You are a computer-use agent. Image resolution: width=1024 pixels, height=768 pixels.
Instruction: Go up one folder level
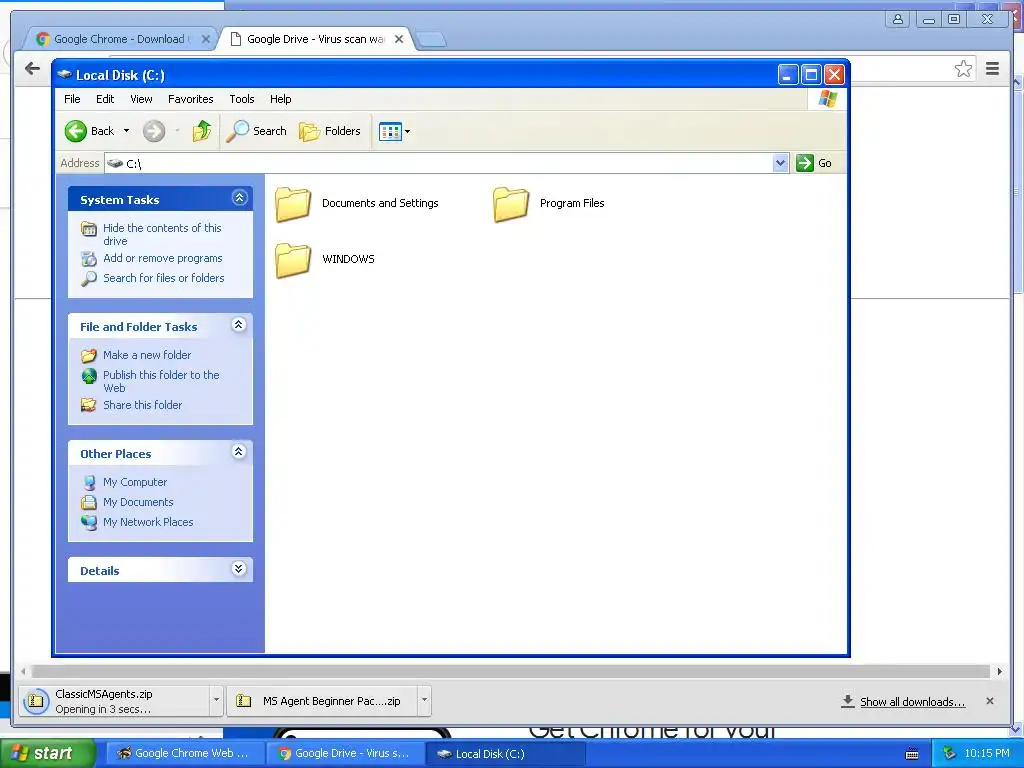click(202, 131)
